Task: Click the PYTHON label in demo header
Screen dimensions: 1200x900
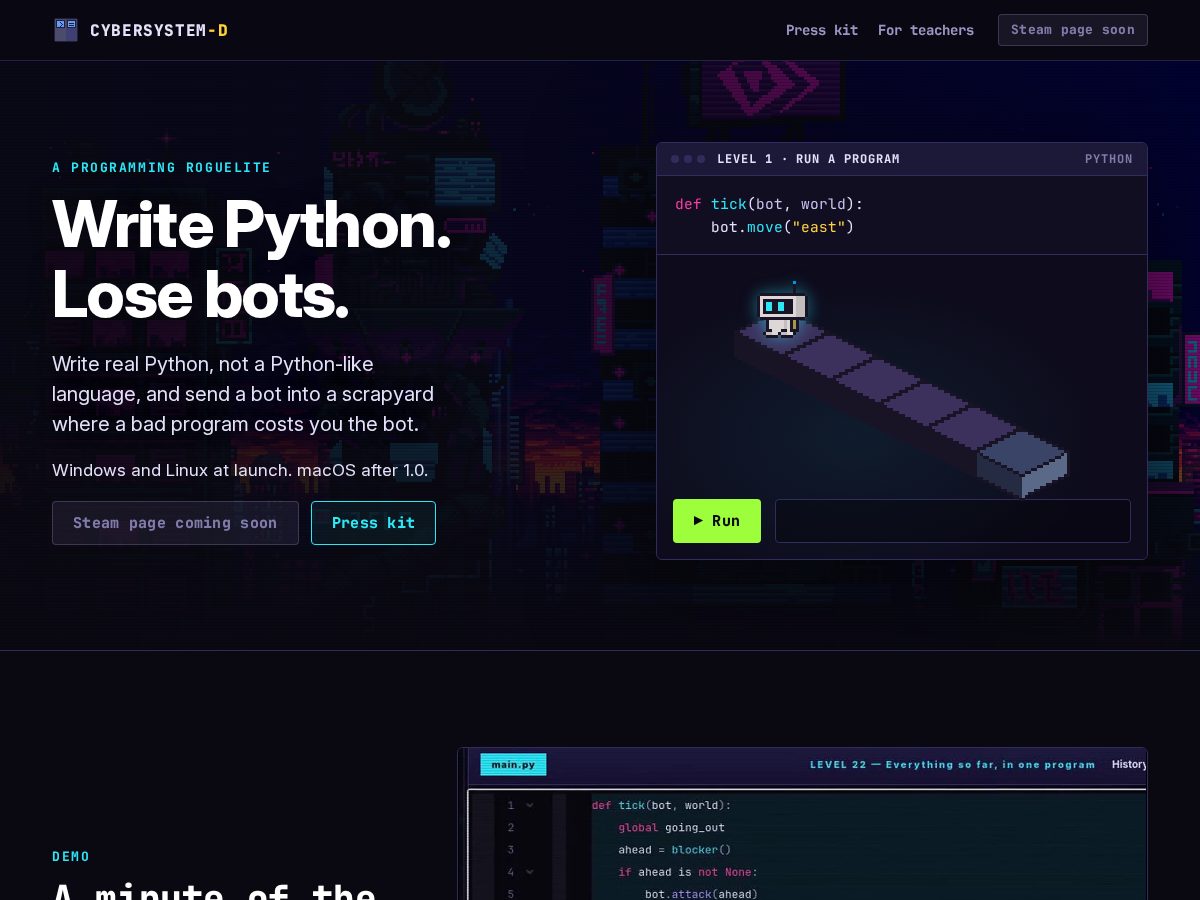Action: 1109,159
